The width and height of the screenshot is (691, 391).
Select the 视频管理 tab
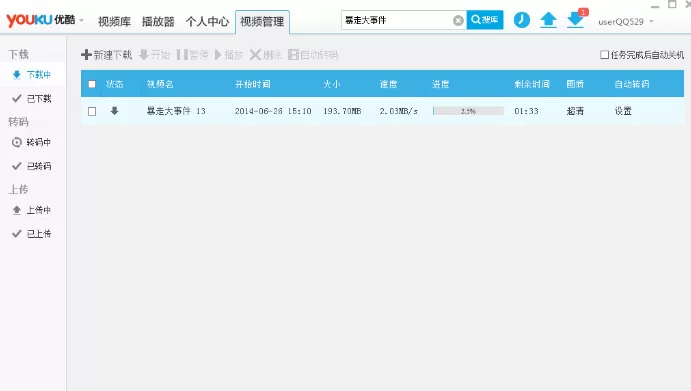coord(262,22)
